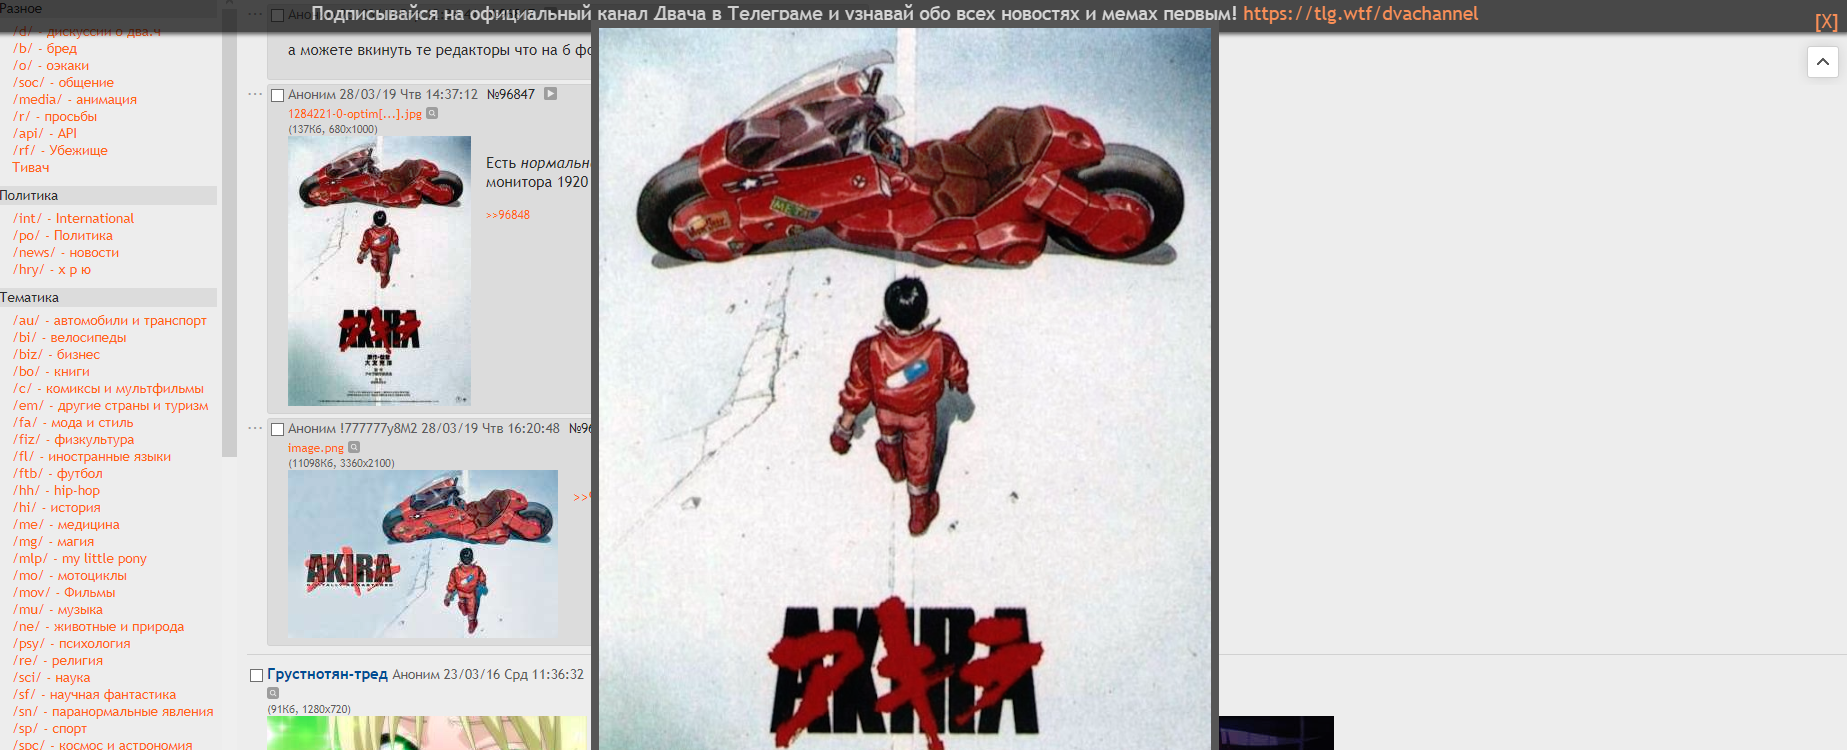
Task: Go to the /b/ - бред board
Action: (x=45, y=48)
